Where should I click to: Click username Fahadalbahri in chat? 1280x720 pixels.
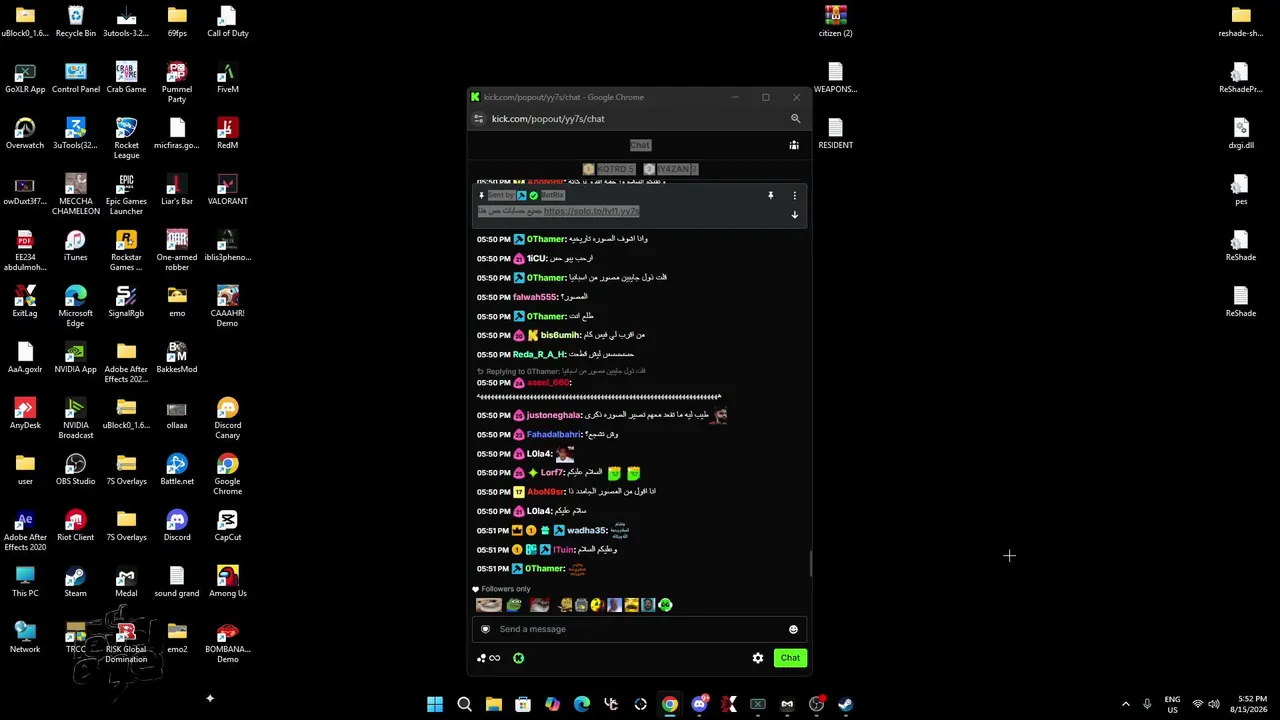554,435
